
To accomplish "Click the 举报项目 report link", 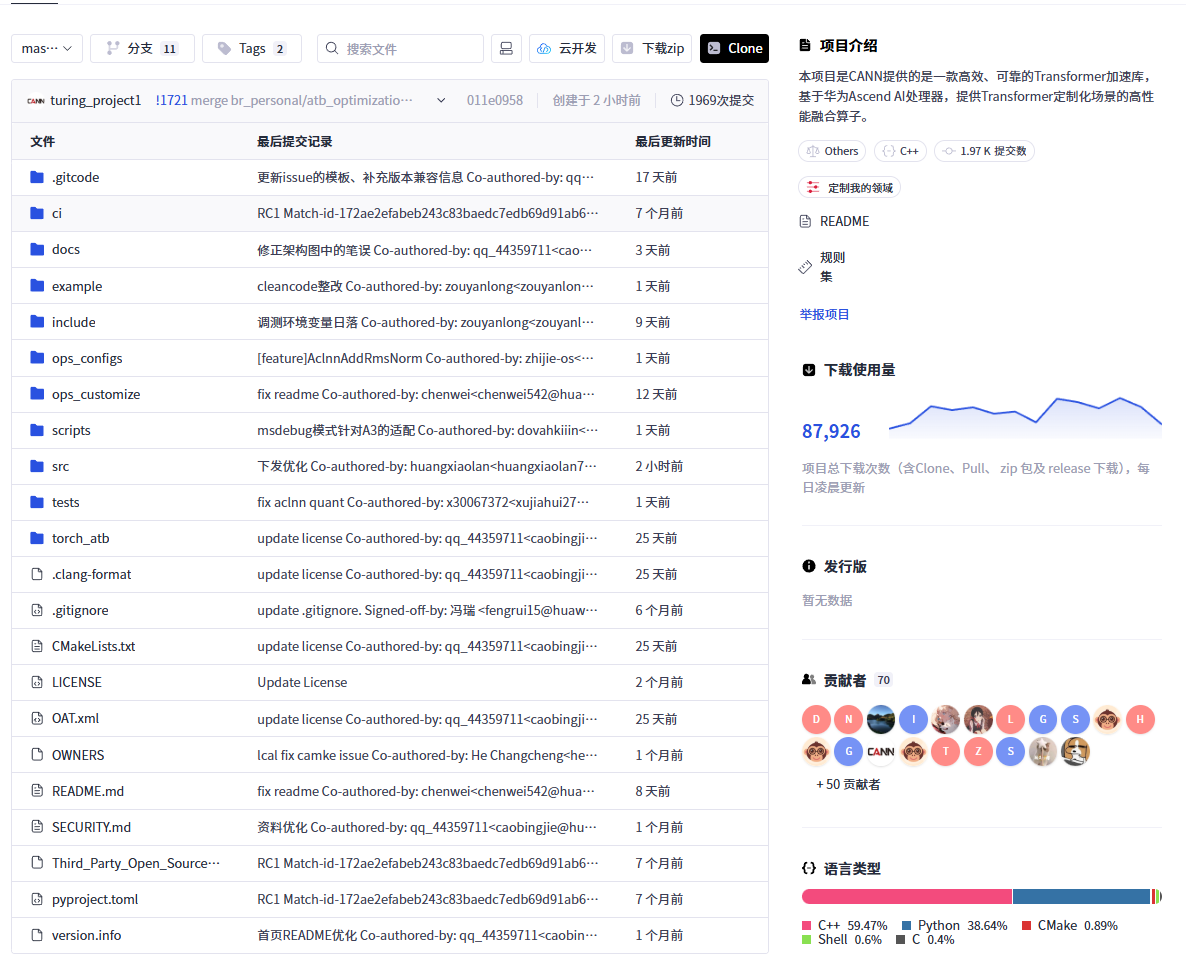I will [x=824, y=314].
